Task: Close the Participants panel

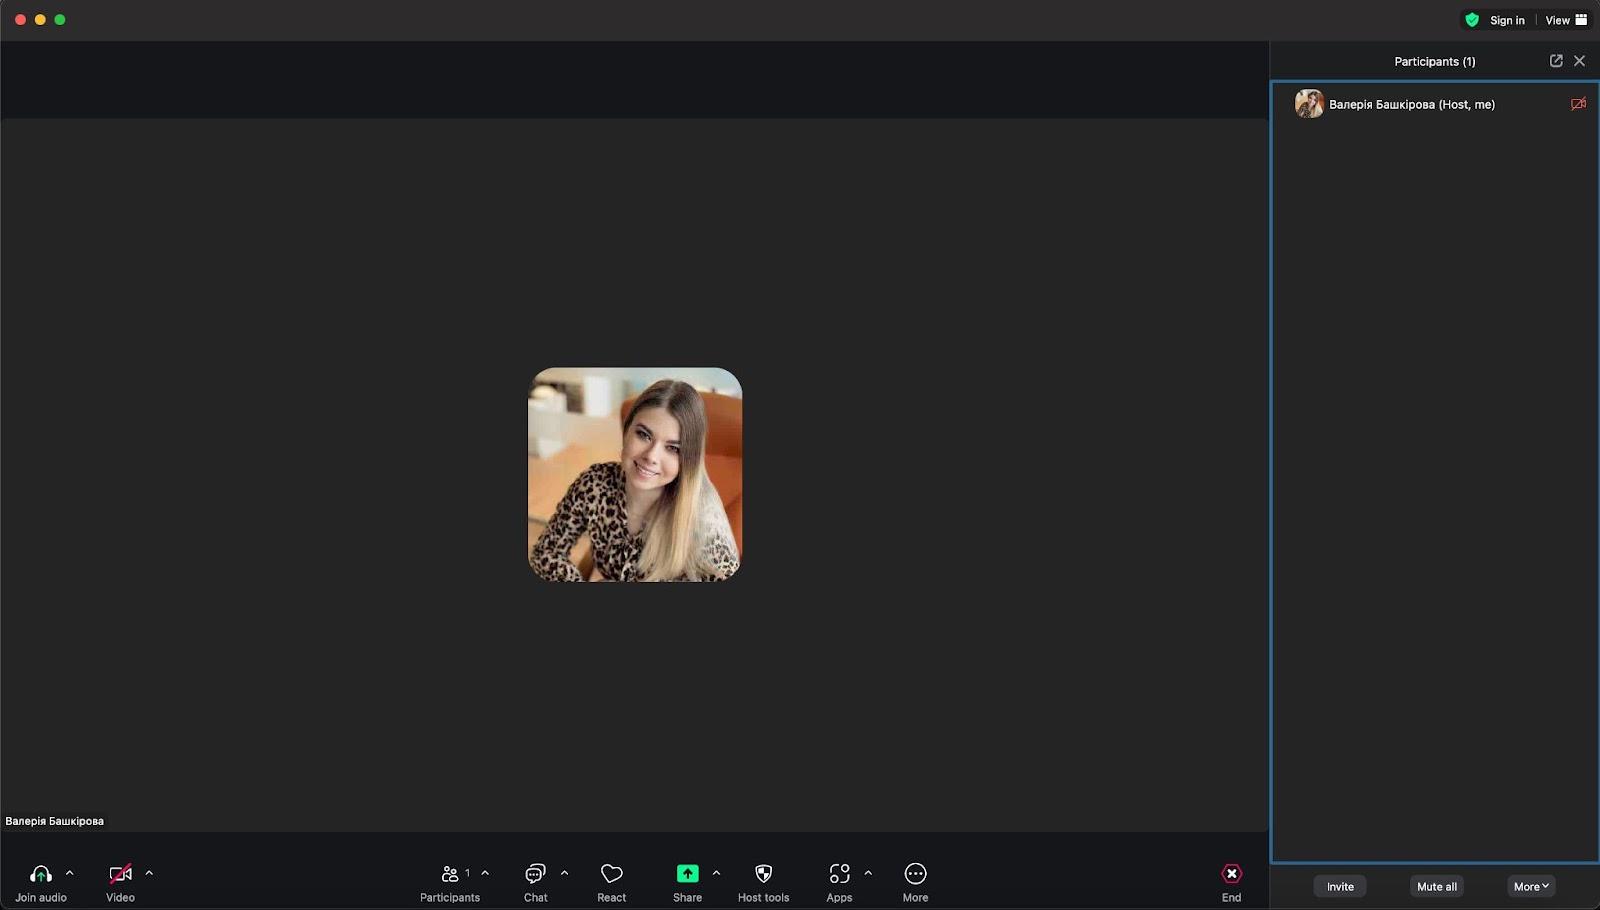Action: click(1580, 61)
